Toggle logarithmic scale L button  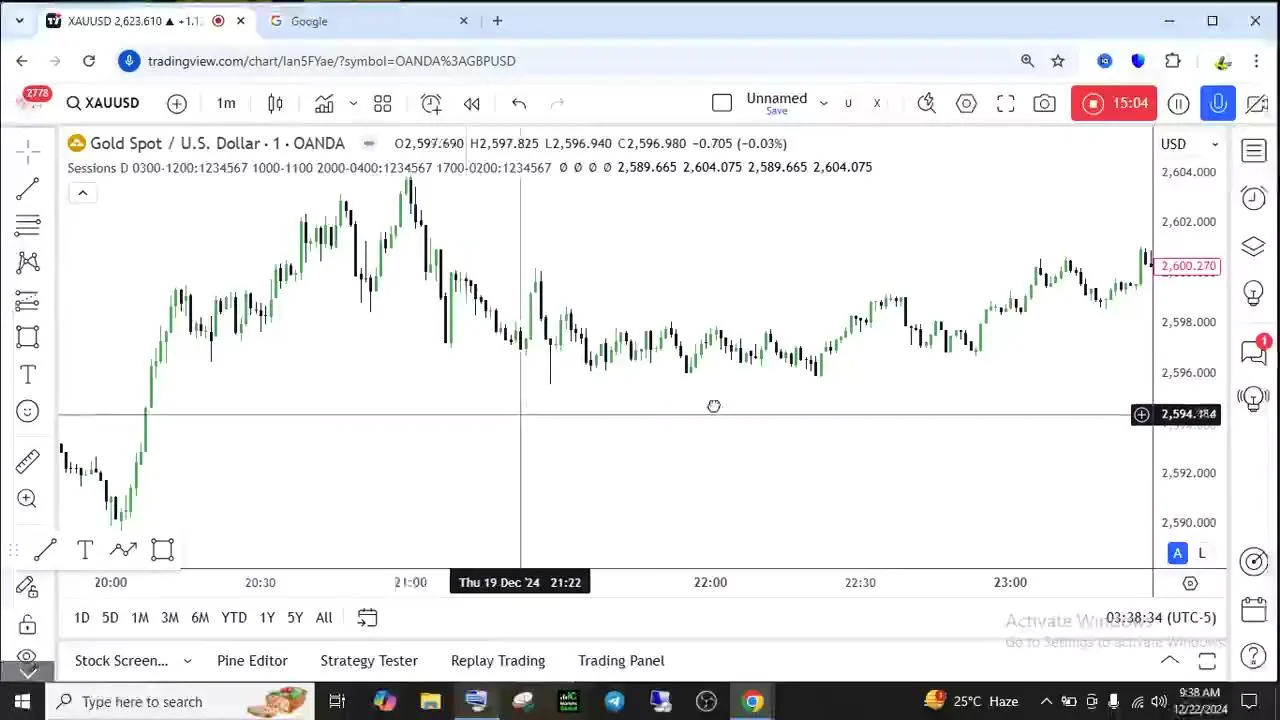1202,553
